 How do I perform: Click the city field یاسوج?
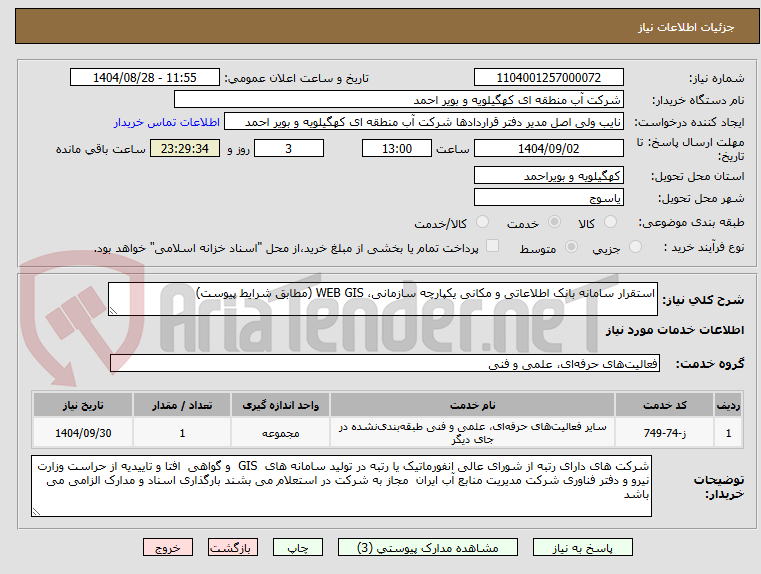[548, 197]
